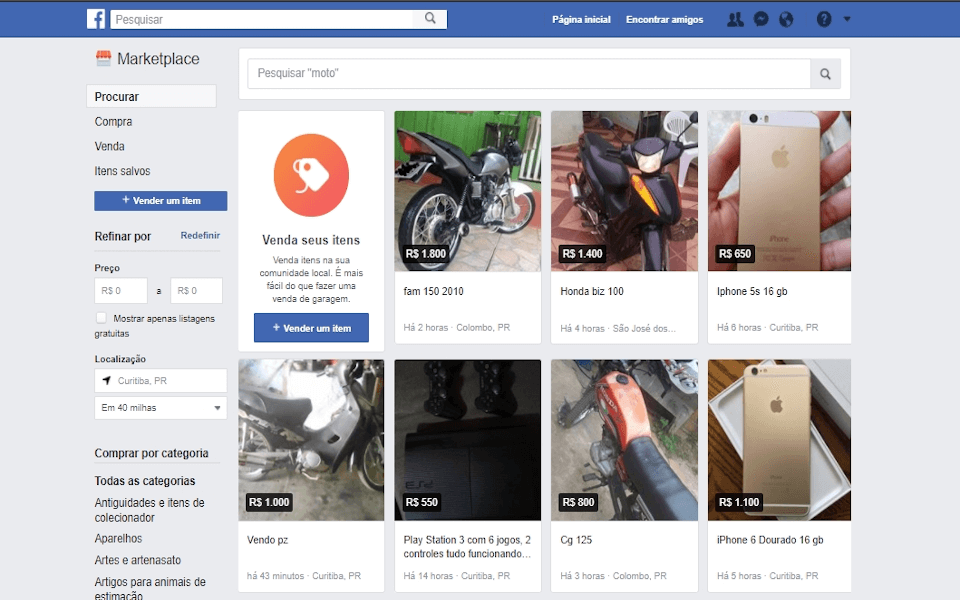Image resolution: width=960 pixels, height=600 pixels.
Task: Click the R$ 1.800 price tag
Action: click(426, 253)
